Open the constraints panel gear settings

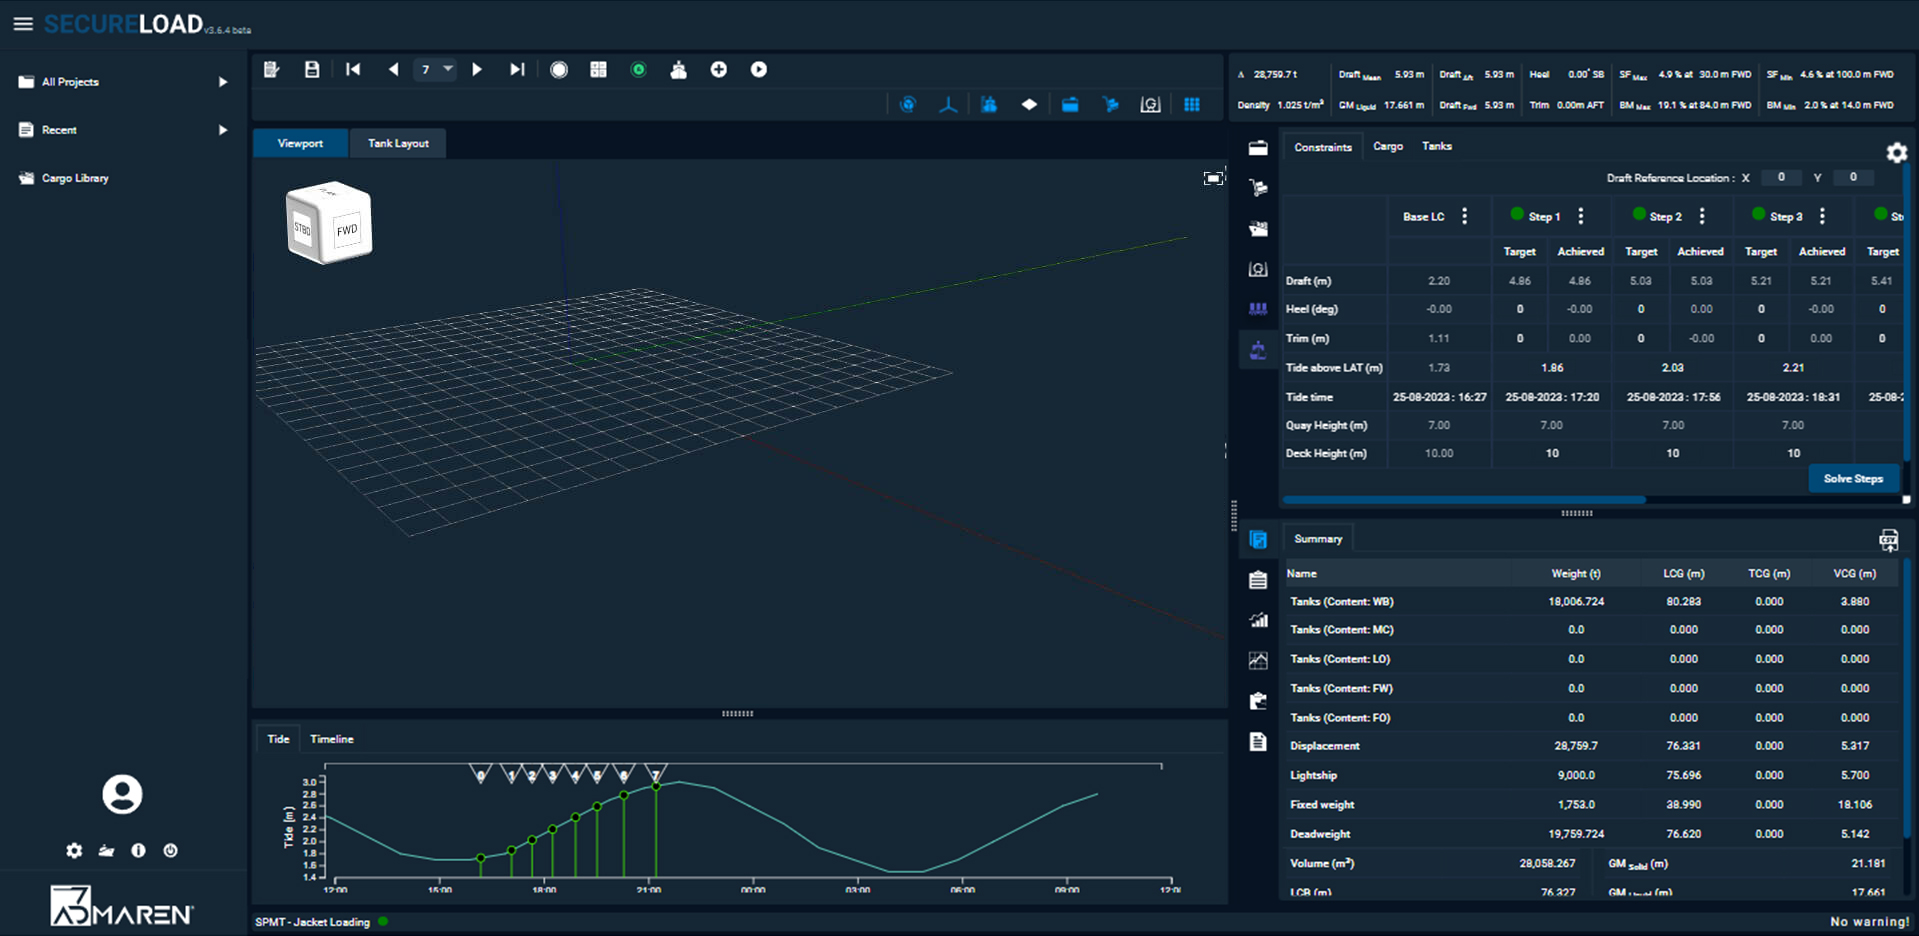tap(1896, 152)
